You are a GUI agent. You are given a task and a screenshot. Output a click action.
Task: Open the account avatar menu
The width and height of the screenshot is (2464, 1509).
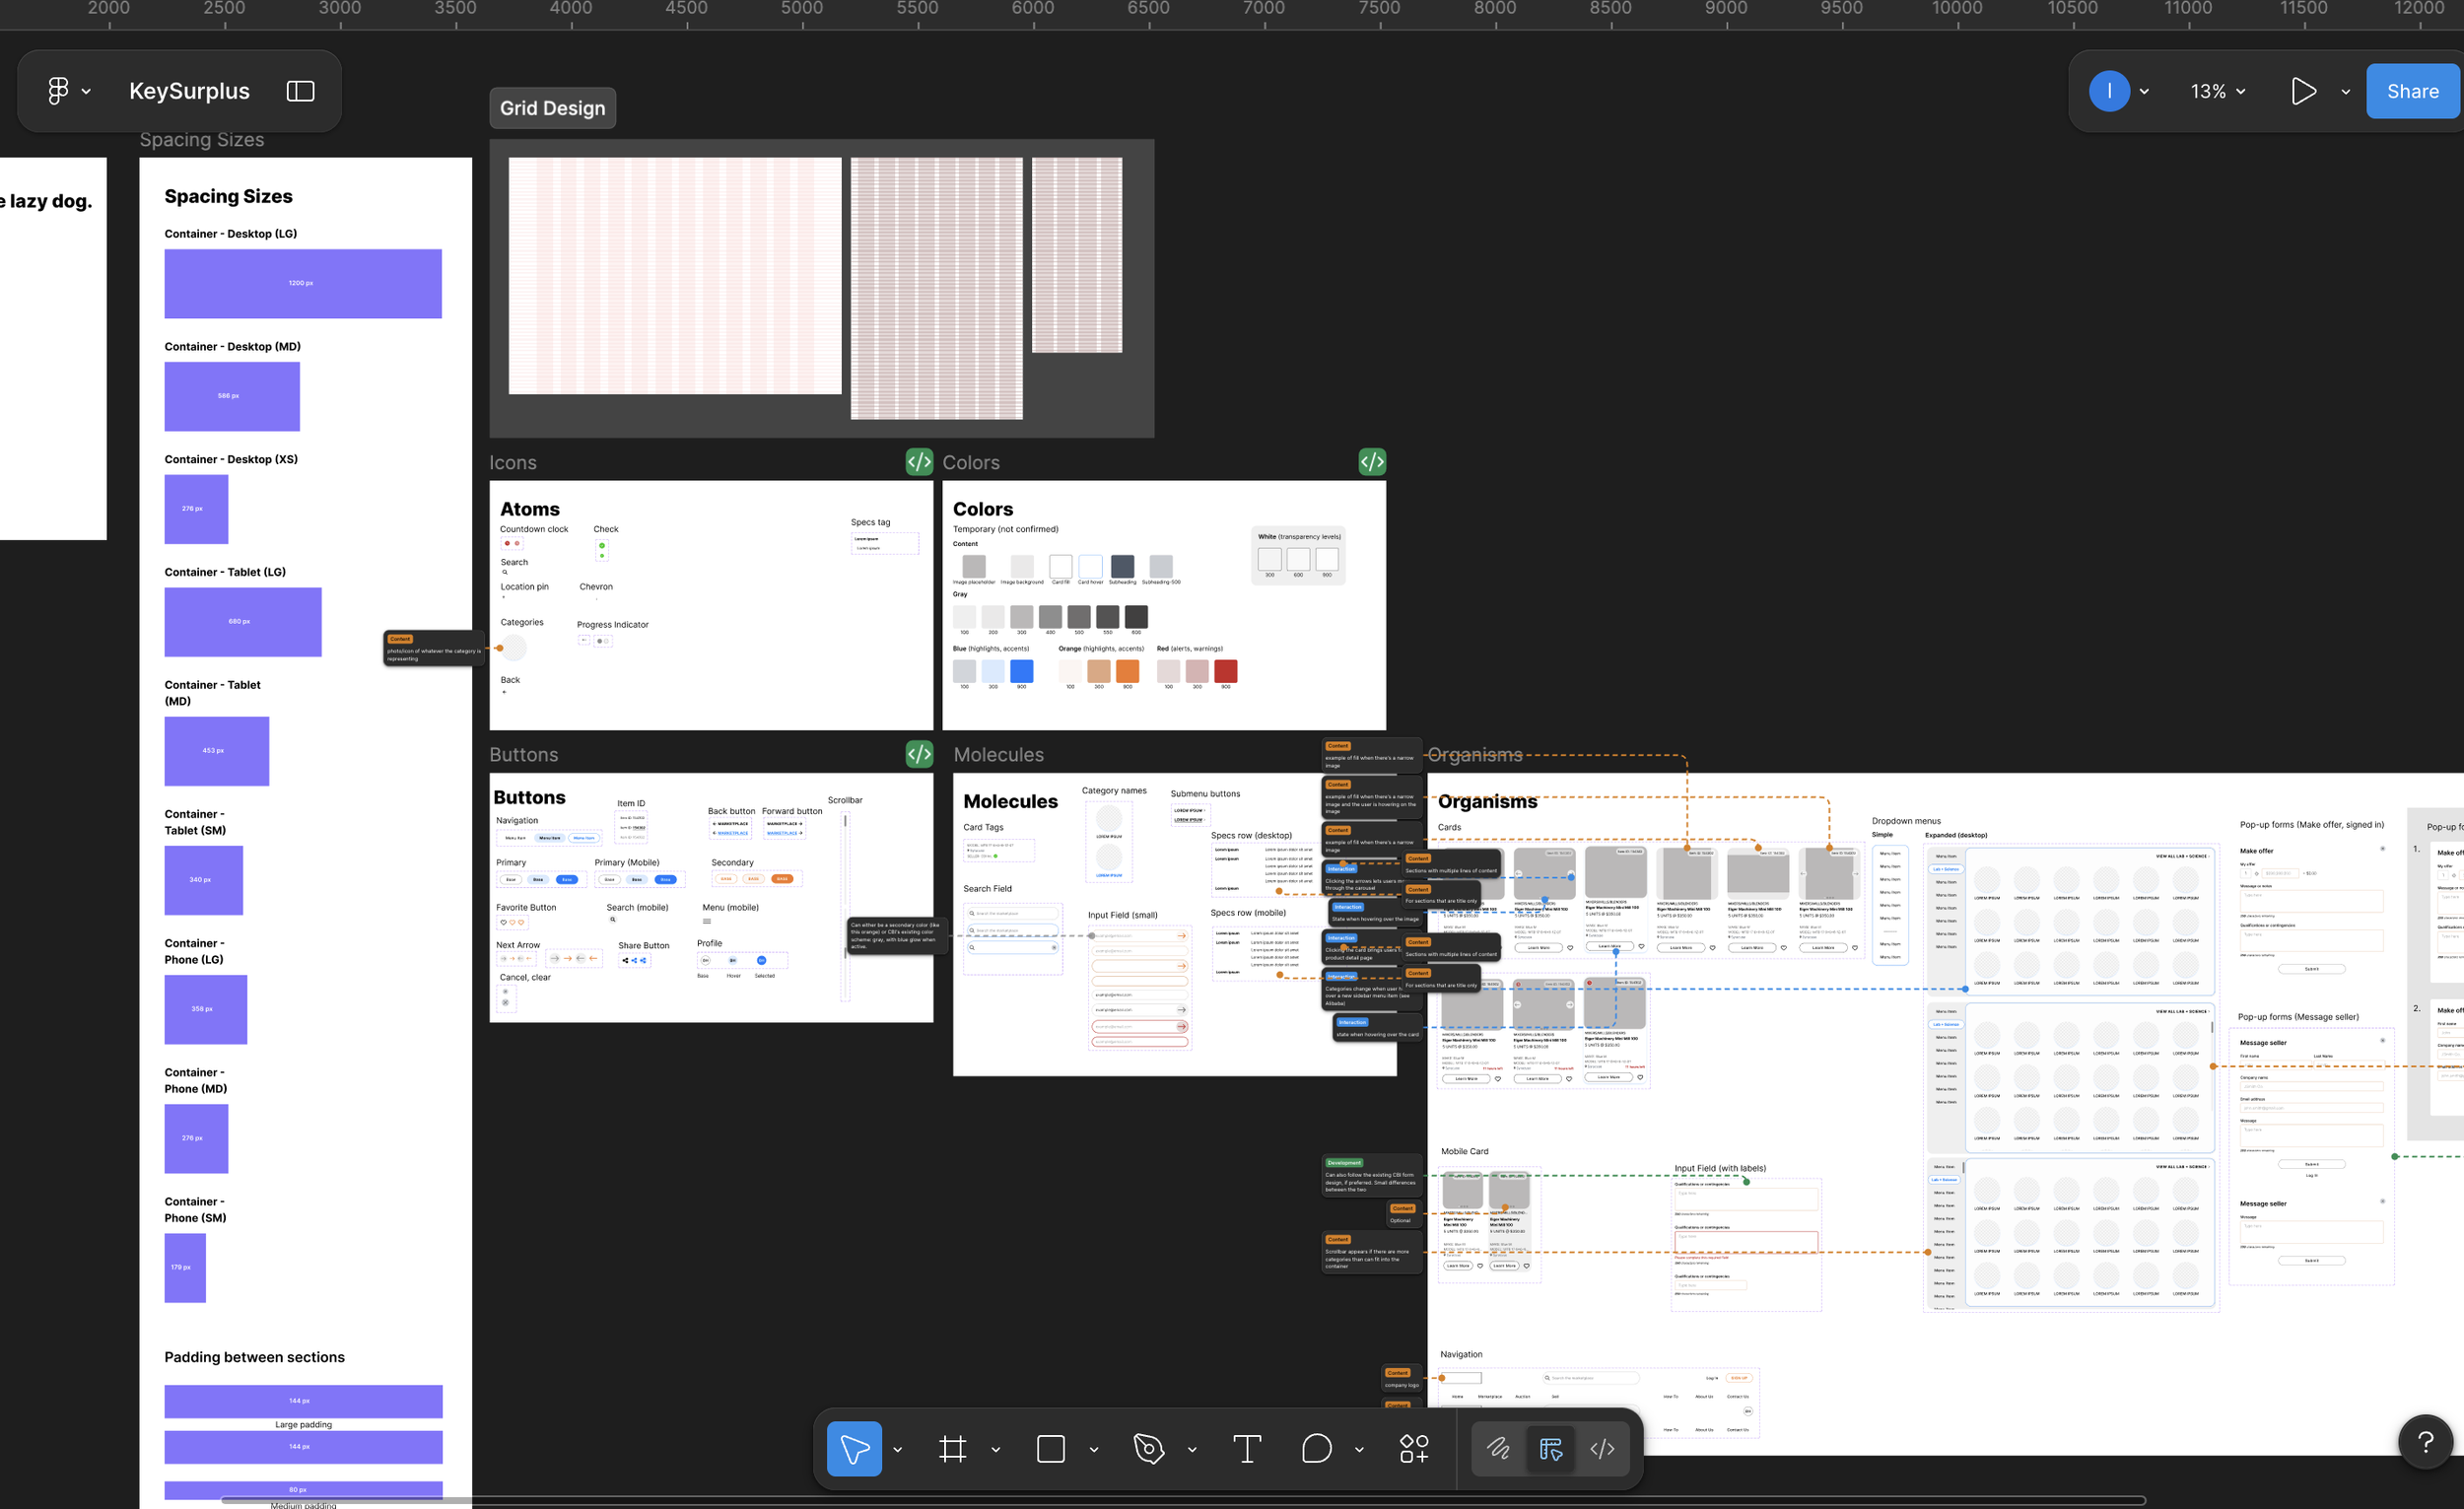(x=2110, y=90)
